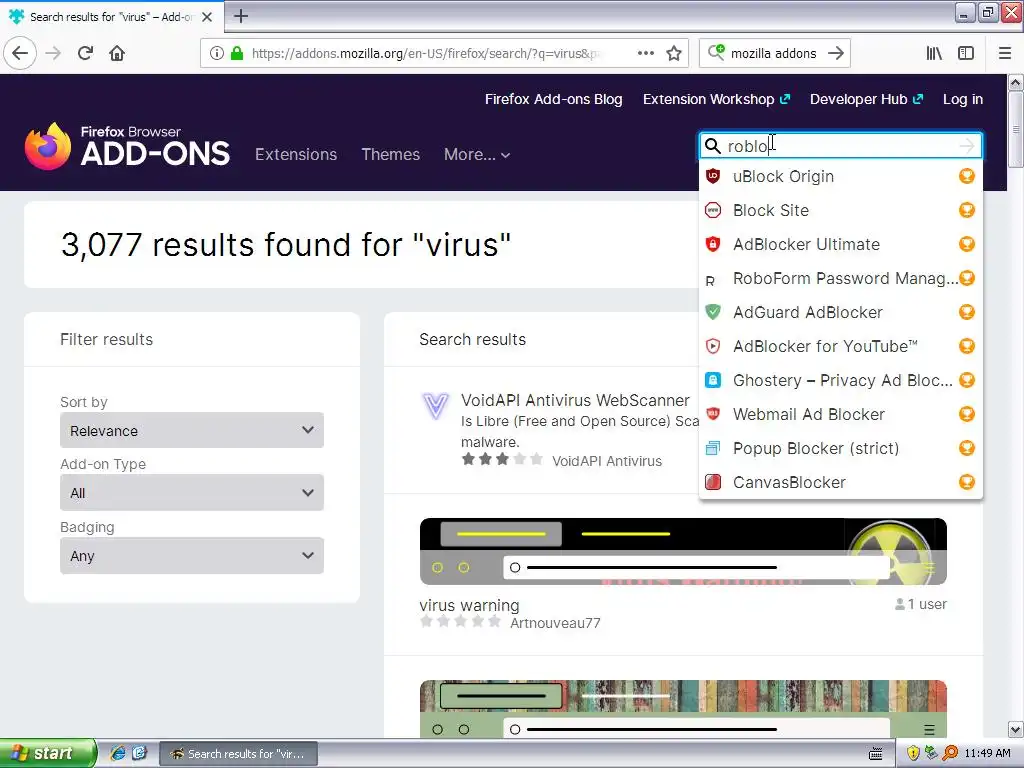Click the Log in link
Screen dimensions: 1024x768
pos(963,99)
